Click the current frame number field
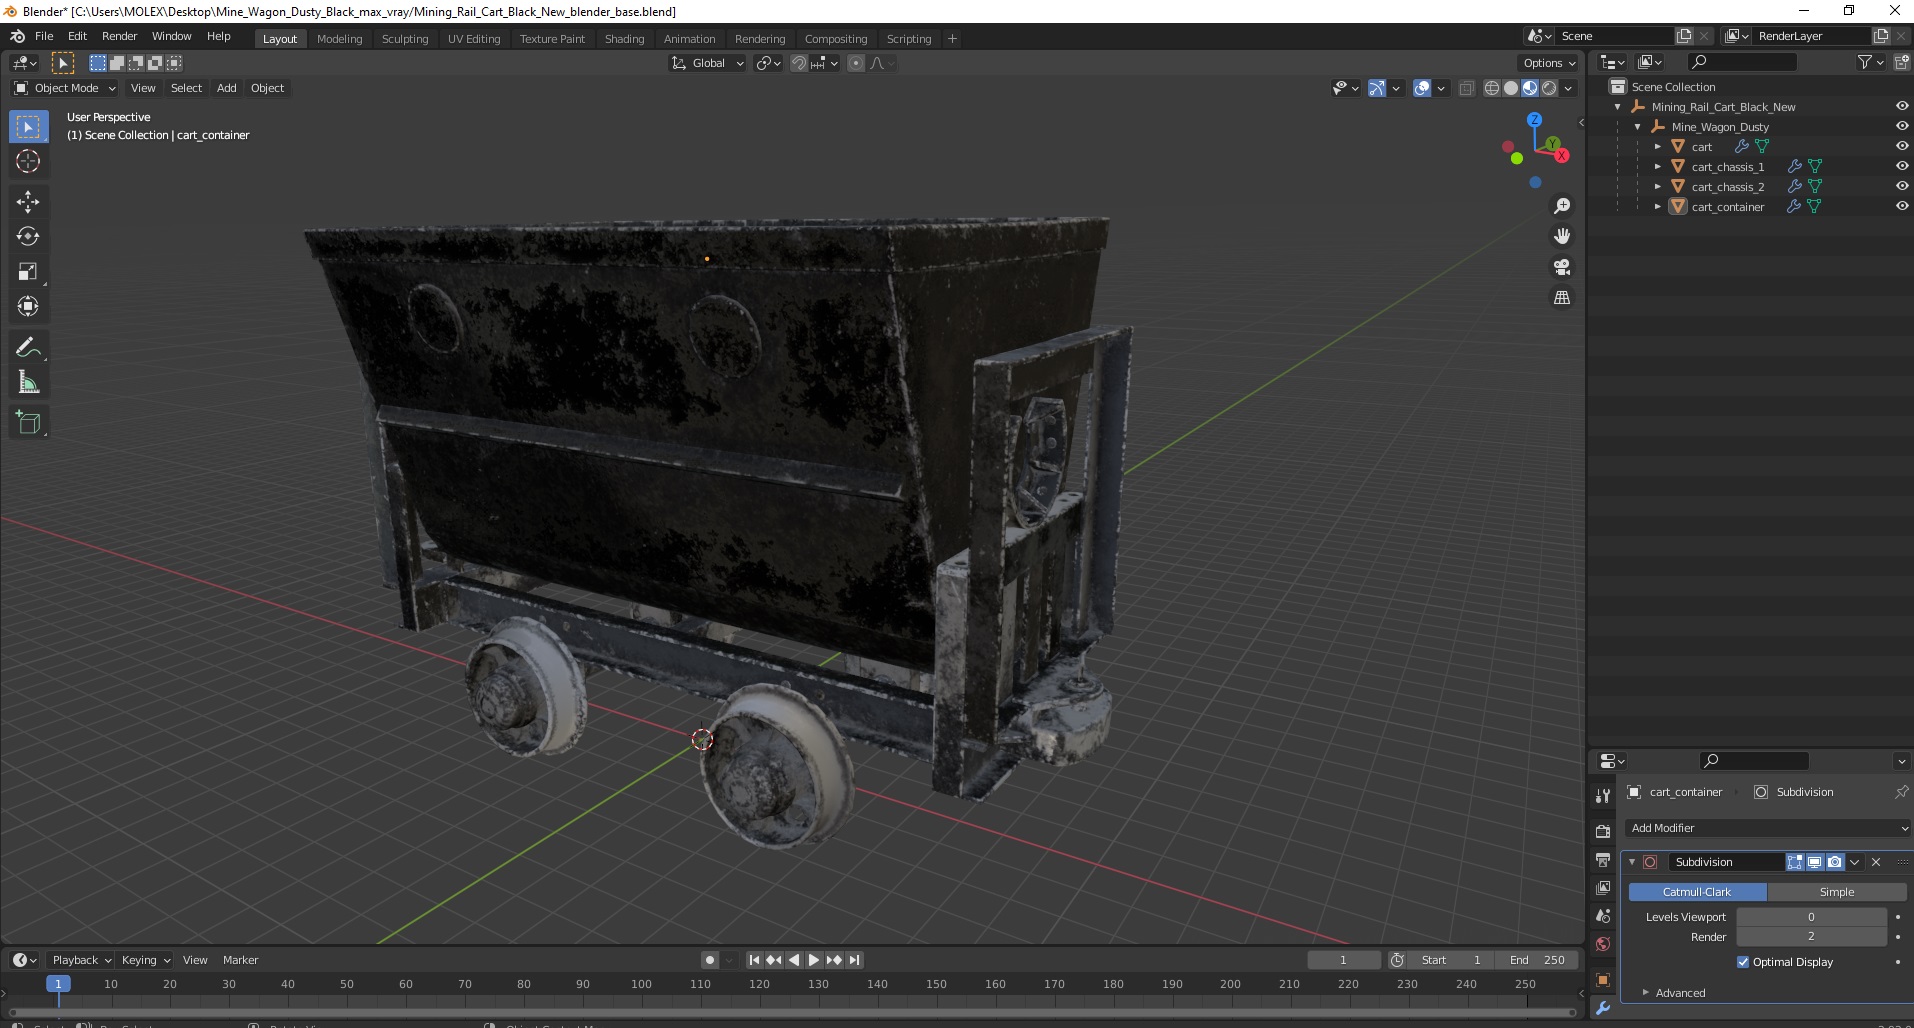Viewport: 1914px width, 1028px height. pyautogui.click(x=1343, y=960)
